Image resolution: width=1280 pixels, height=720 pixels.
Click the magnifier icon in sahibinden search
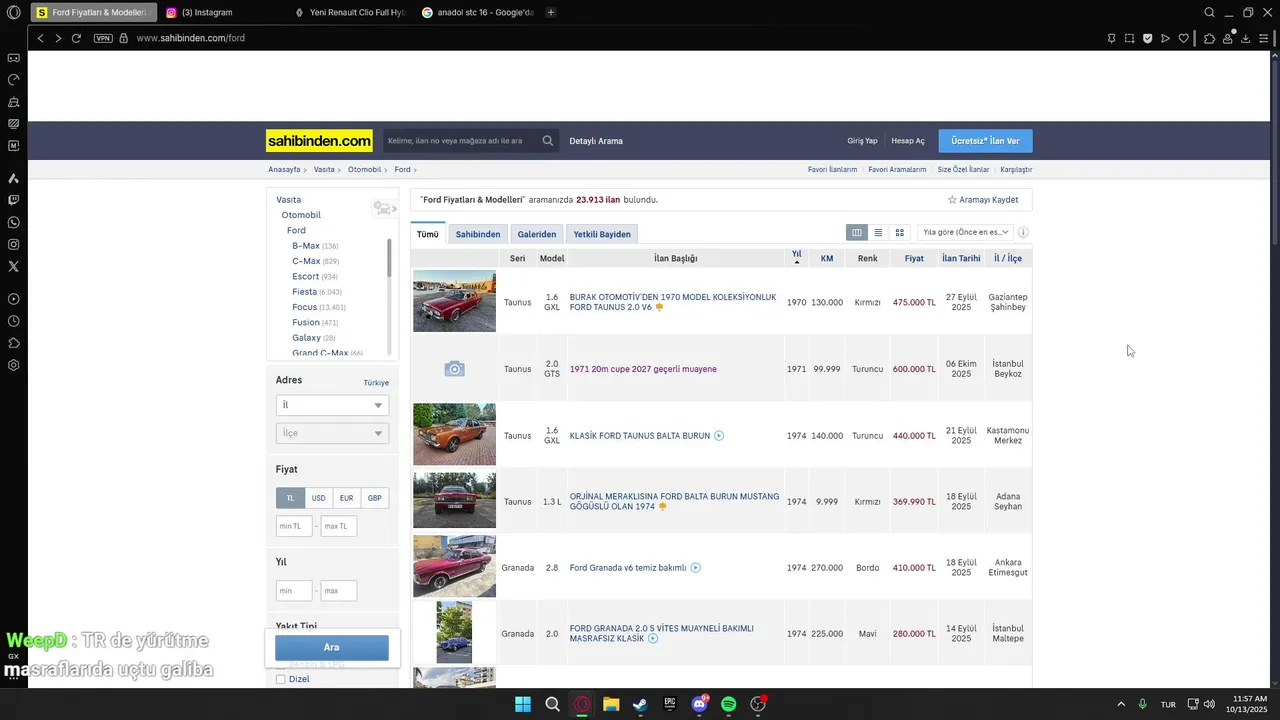[x=548, y=141]
